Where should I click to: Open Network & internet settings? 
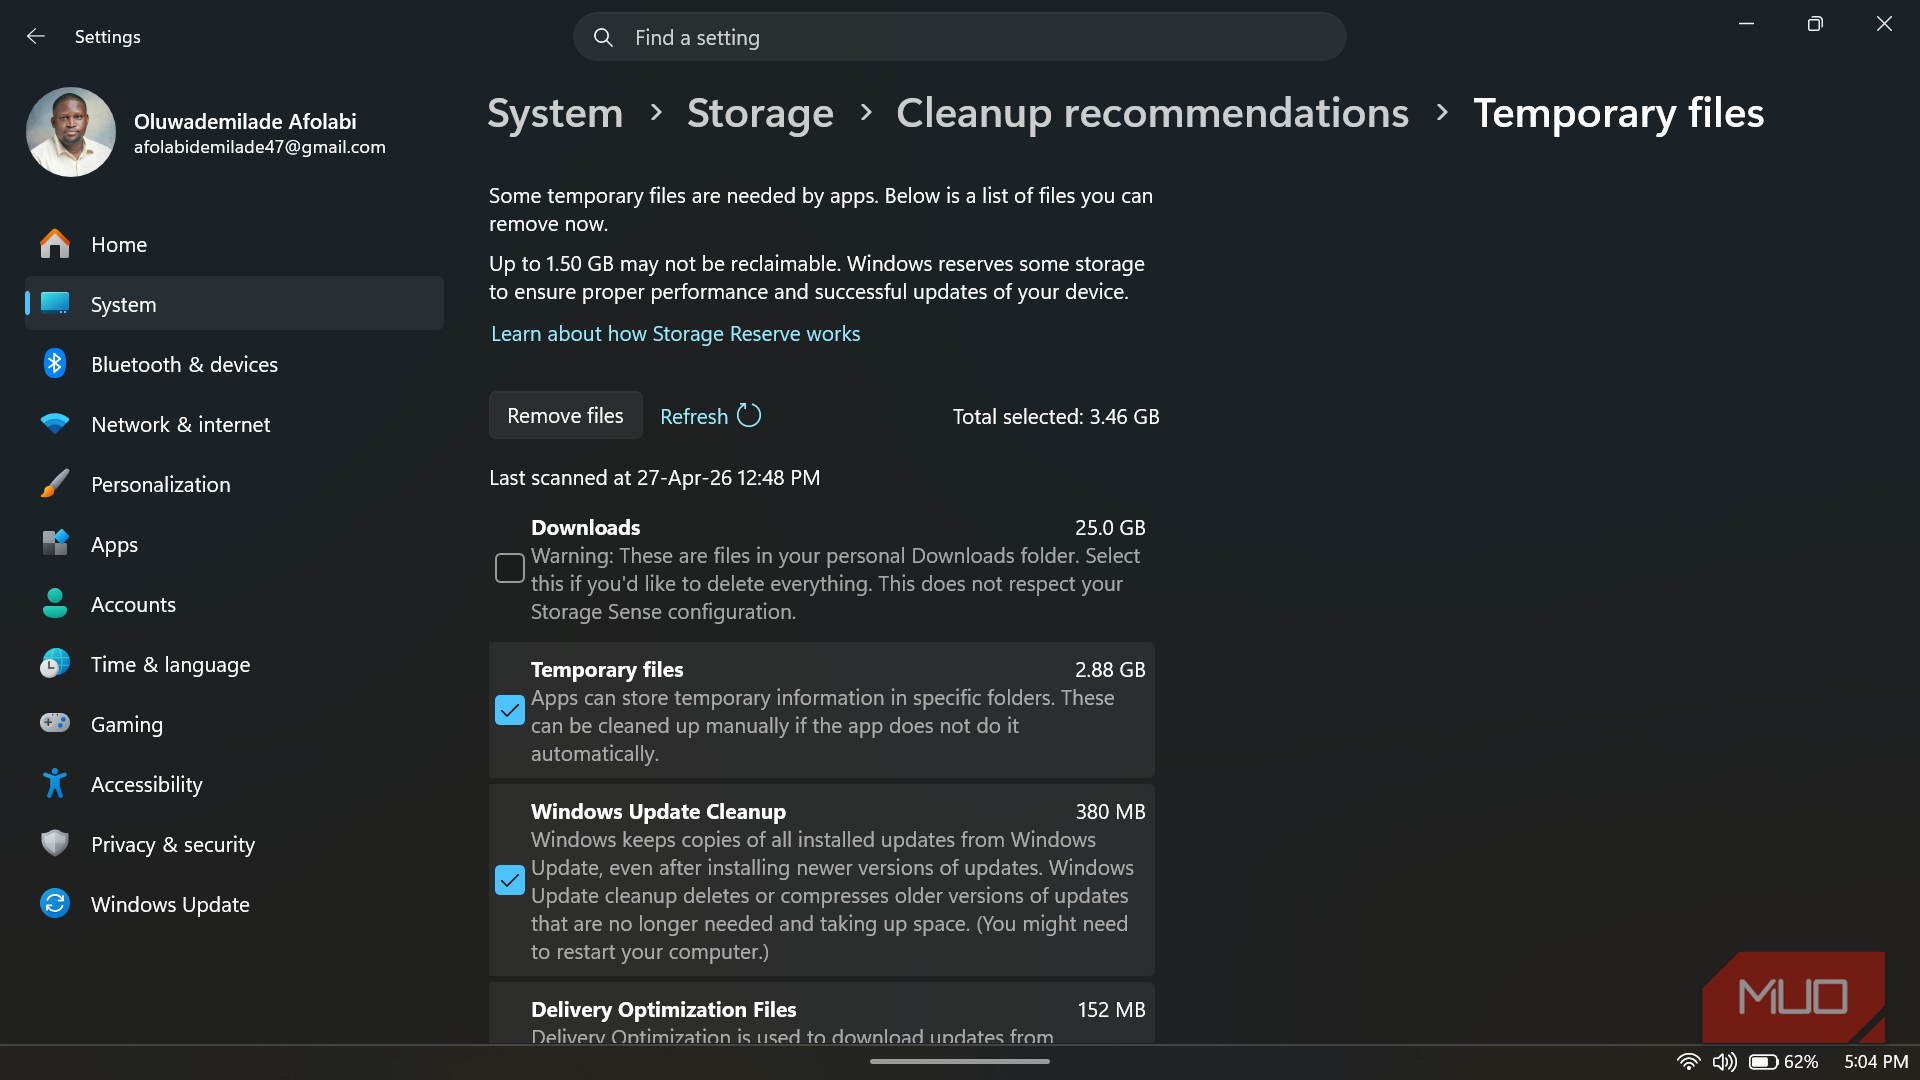(234, 424)
